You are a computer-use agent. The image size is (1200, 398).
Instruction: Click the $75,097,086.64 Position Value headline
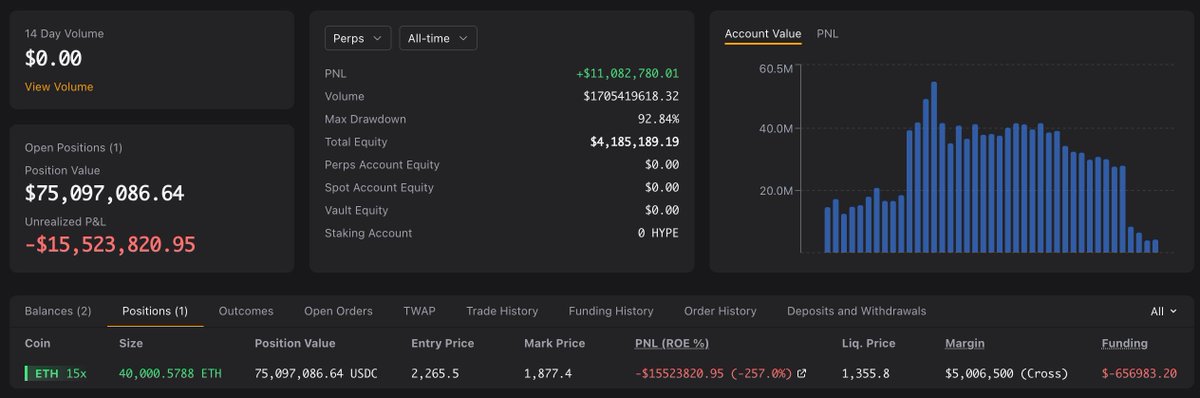click(104, 193)
